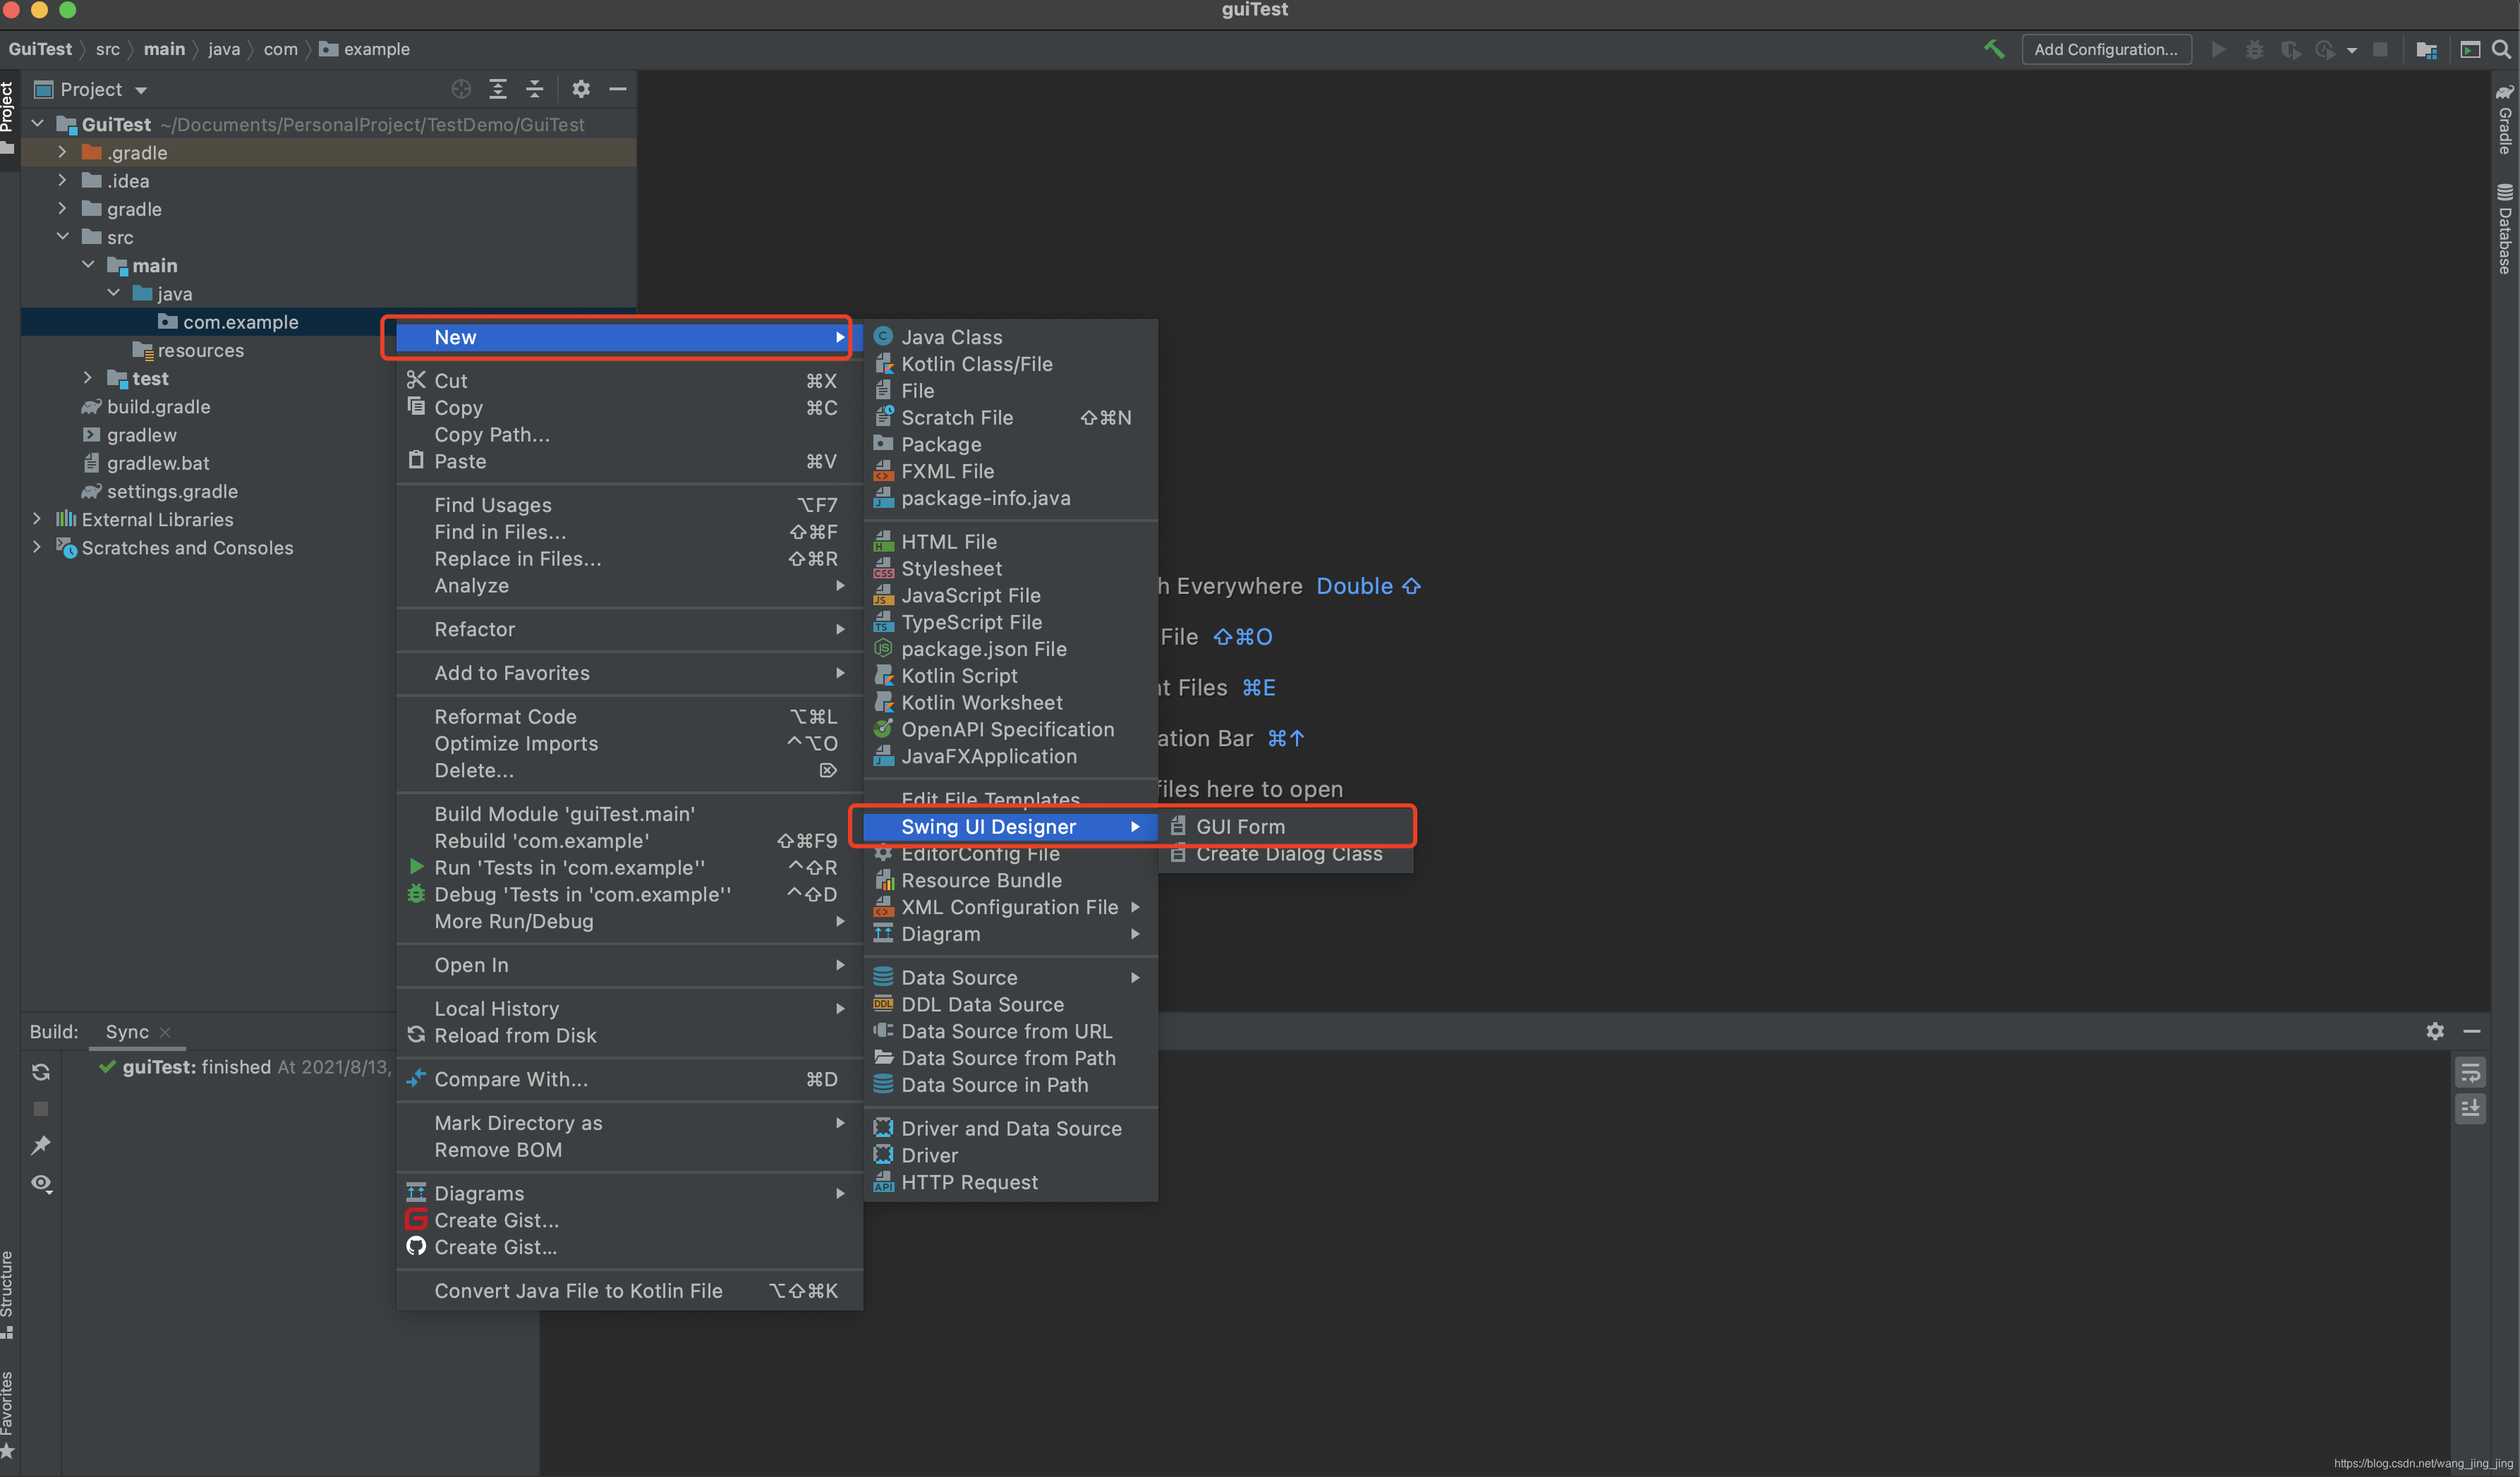Collapse the src folder

pyautogui.click(x=63, y=237)
